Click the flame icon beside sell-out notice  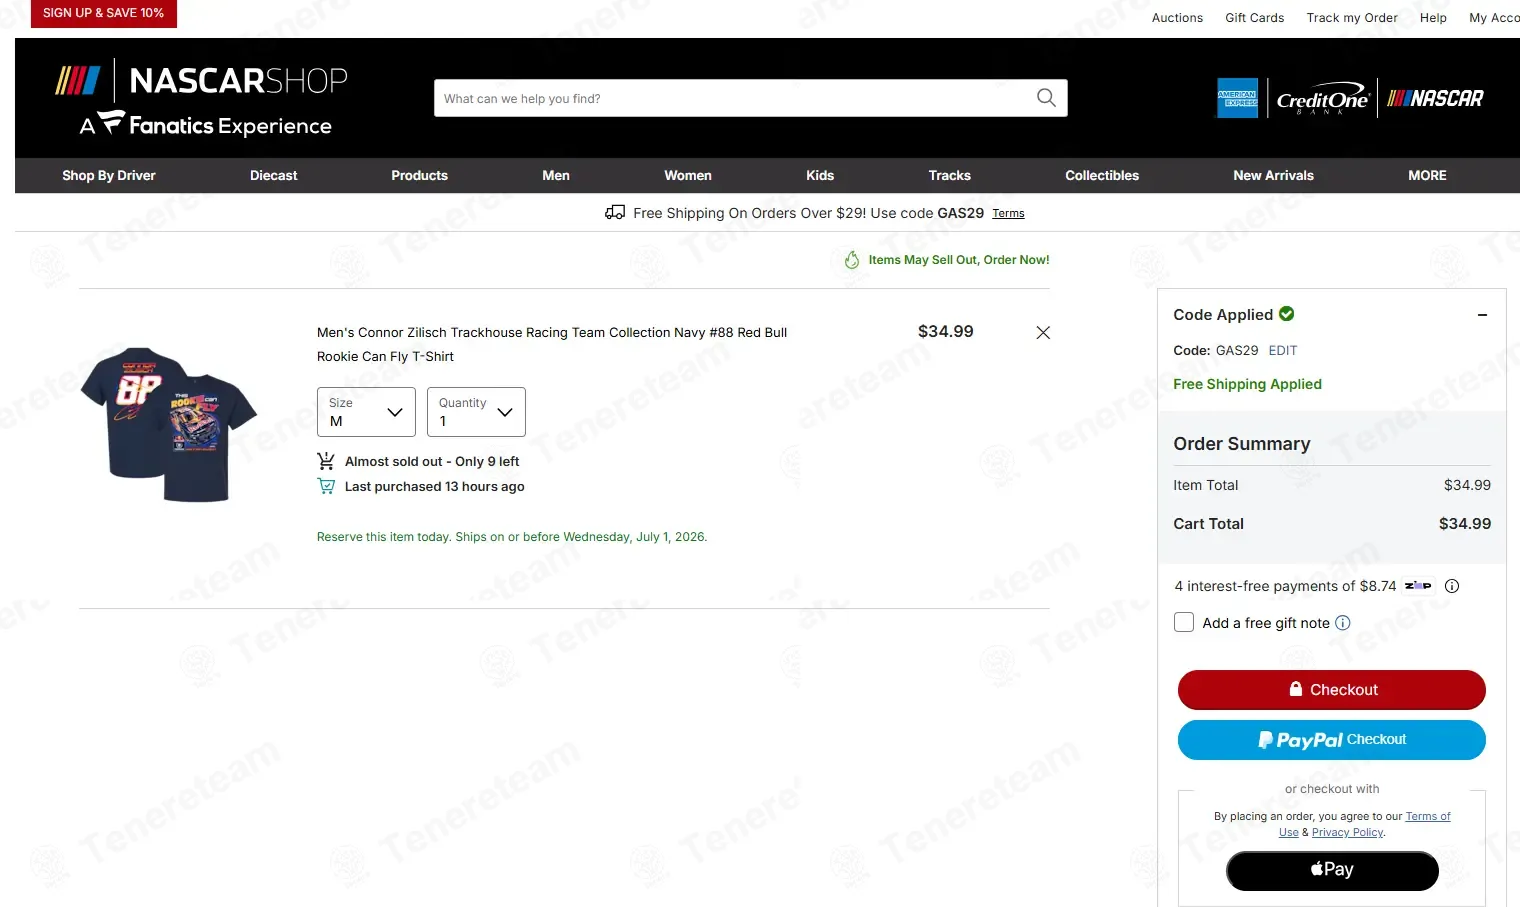(x=852, y=260)
